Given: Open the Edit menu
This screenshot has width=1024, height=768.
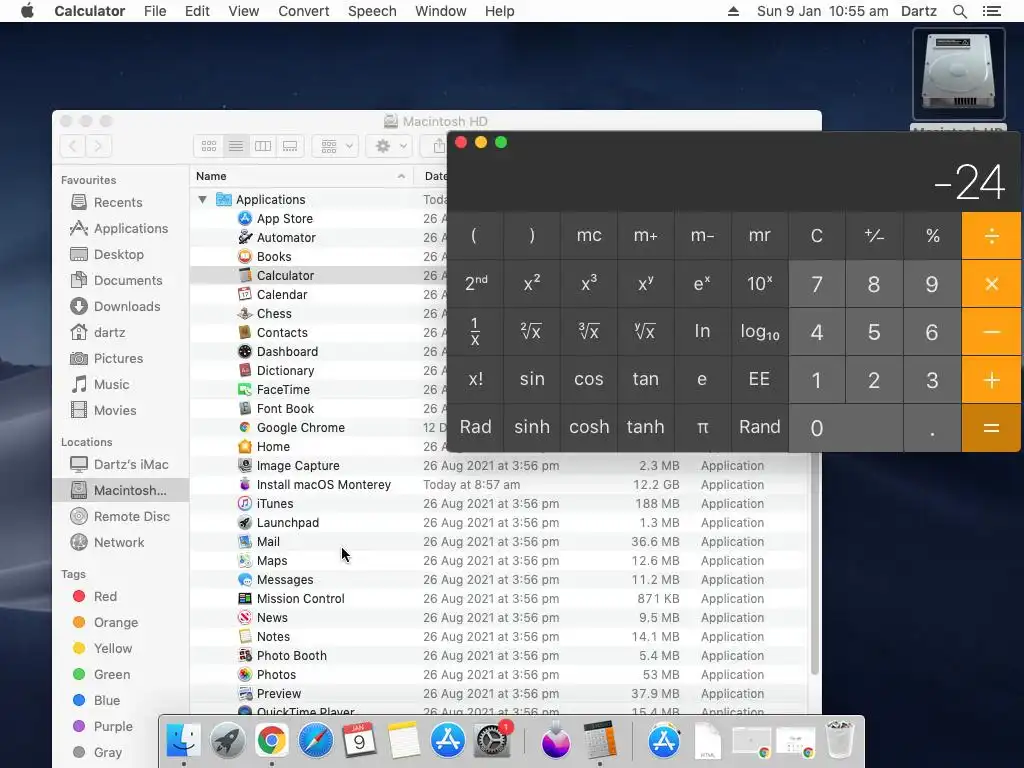Looking at the screenshot, I should coord(197,11).
